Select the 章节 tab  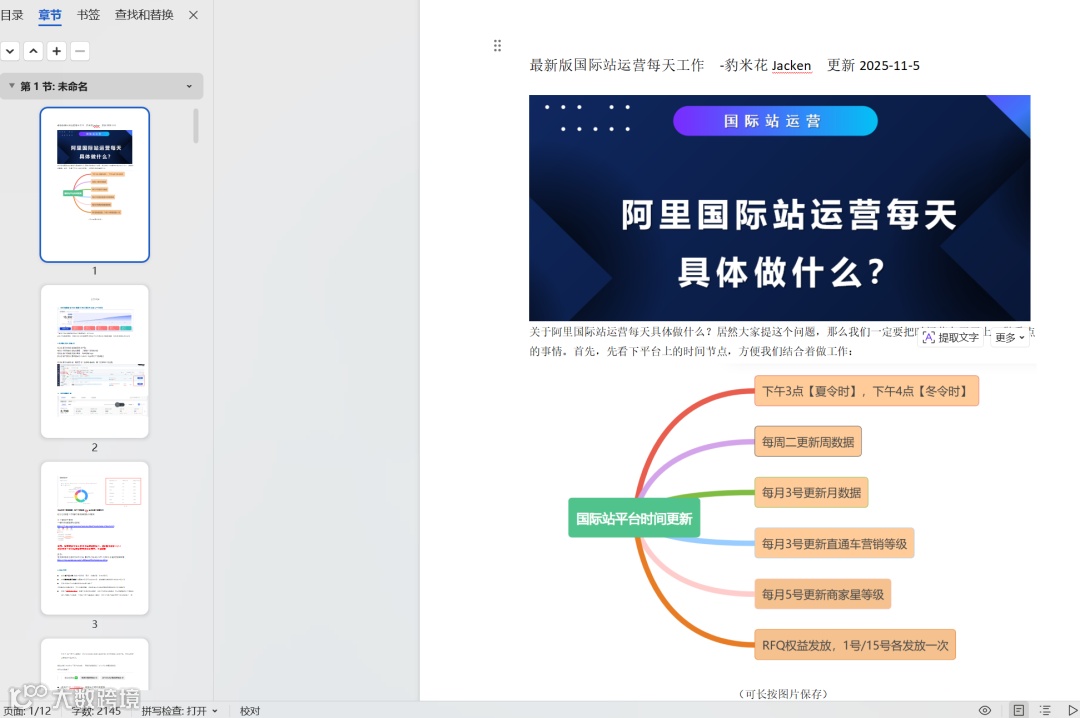[50, 14]
